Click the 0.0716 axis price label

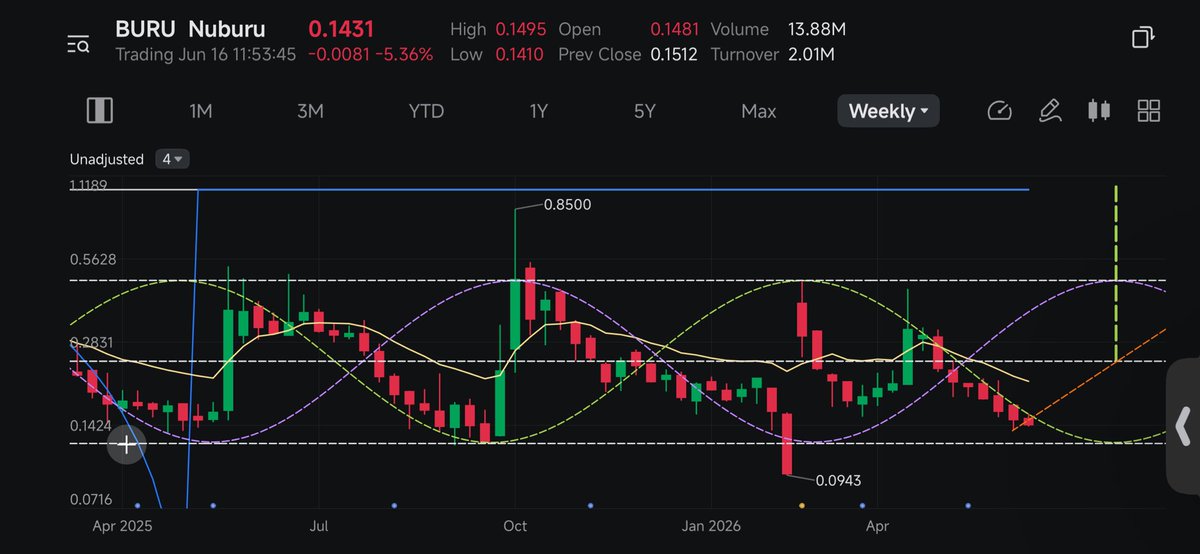coord(92,499)
